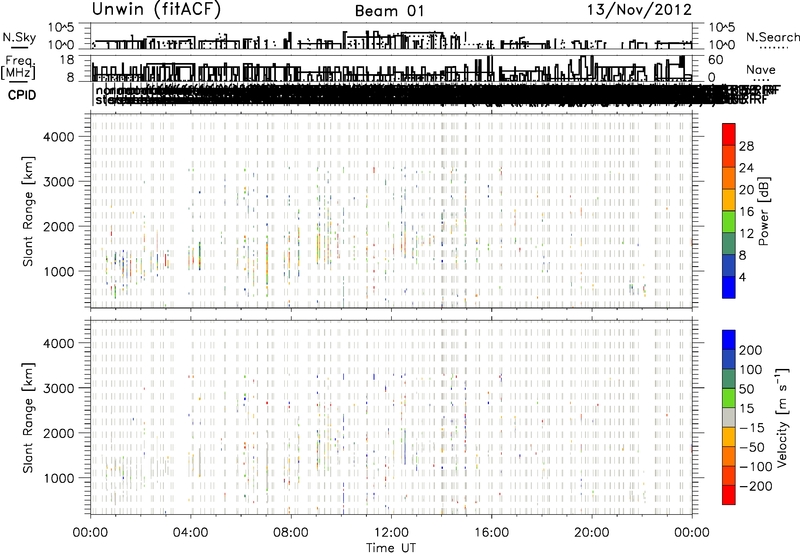The image size is (800, 554).
Task: Click the "15" tick on the Velocity colorbar
Action: pos(745,409)
